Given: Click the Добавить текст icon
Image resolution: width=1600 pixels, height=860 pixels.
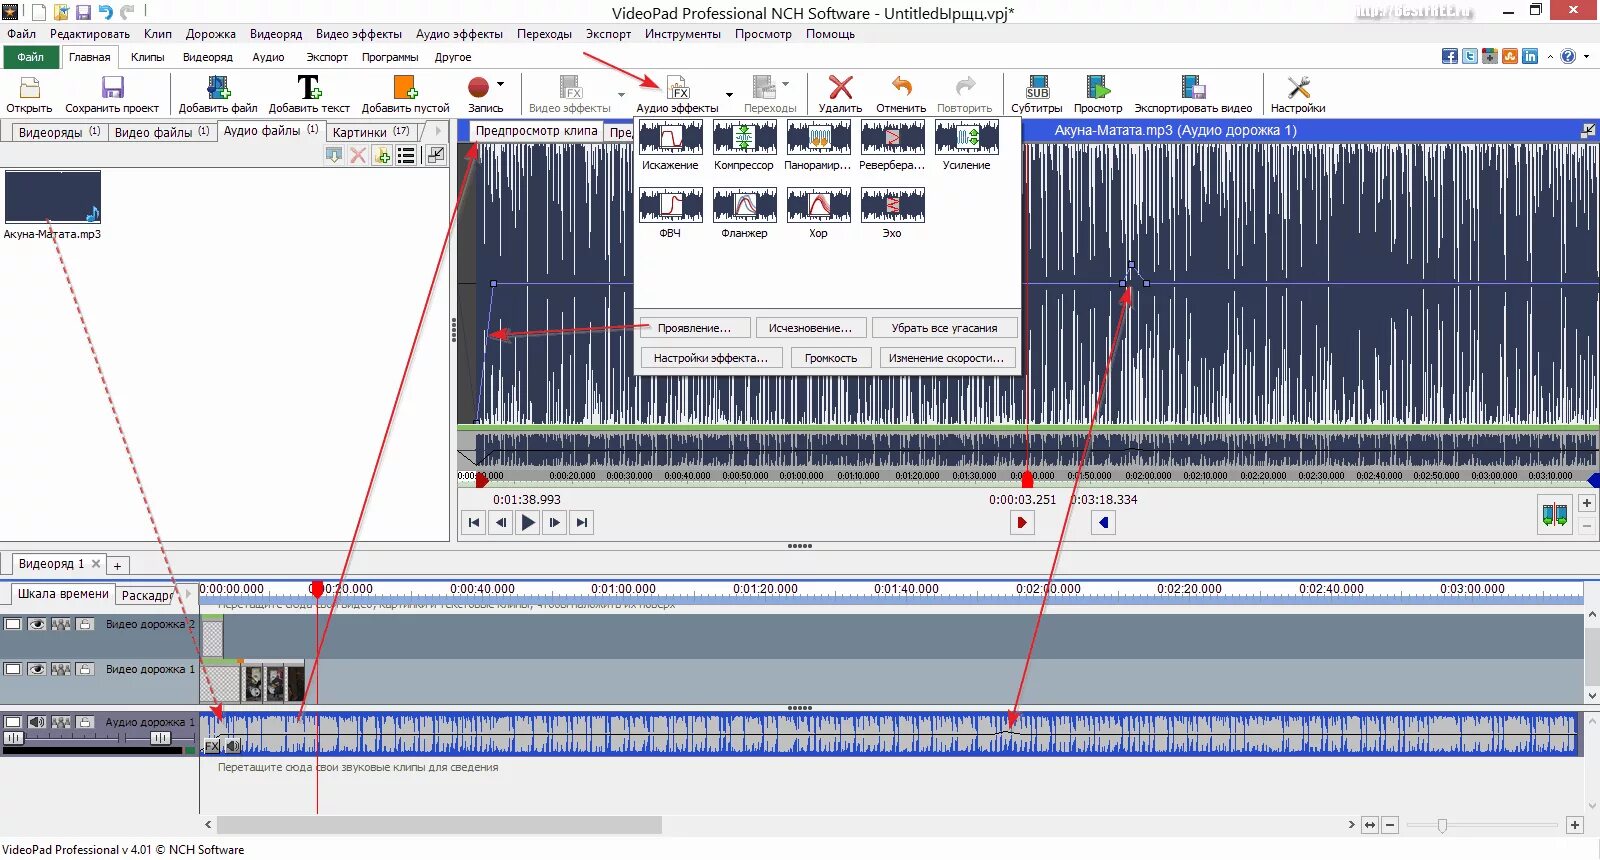Looking at the screenshot, I should (309, 88).
